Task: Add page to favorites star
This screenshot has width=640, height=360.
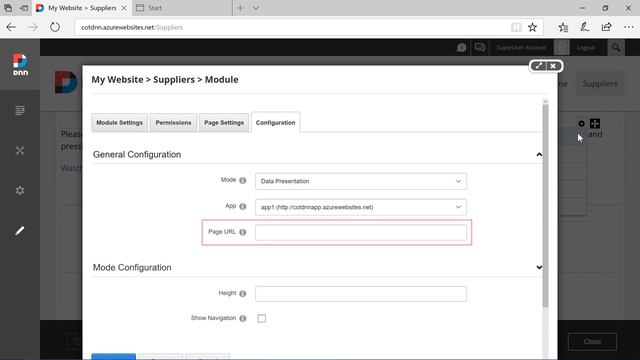Action: click(x=532, y=27)
